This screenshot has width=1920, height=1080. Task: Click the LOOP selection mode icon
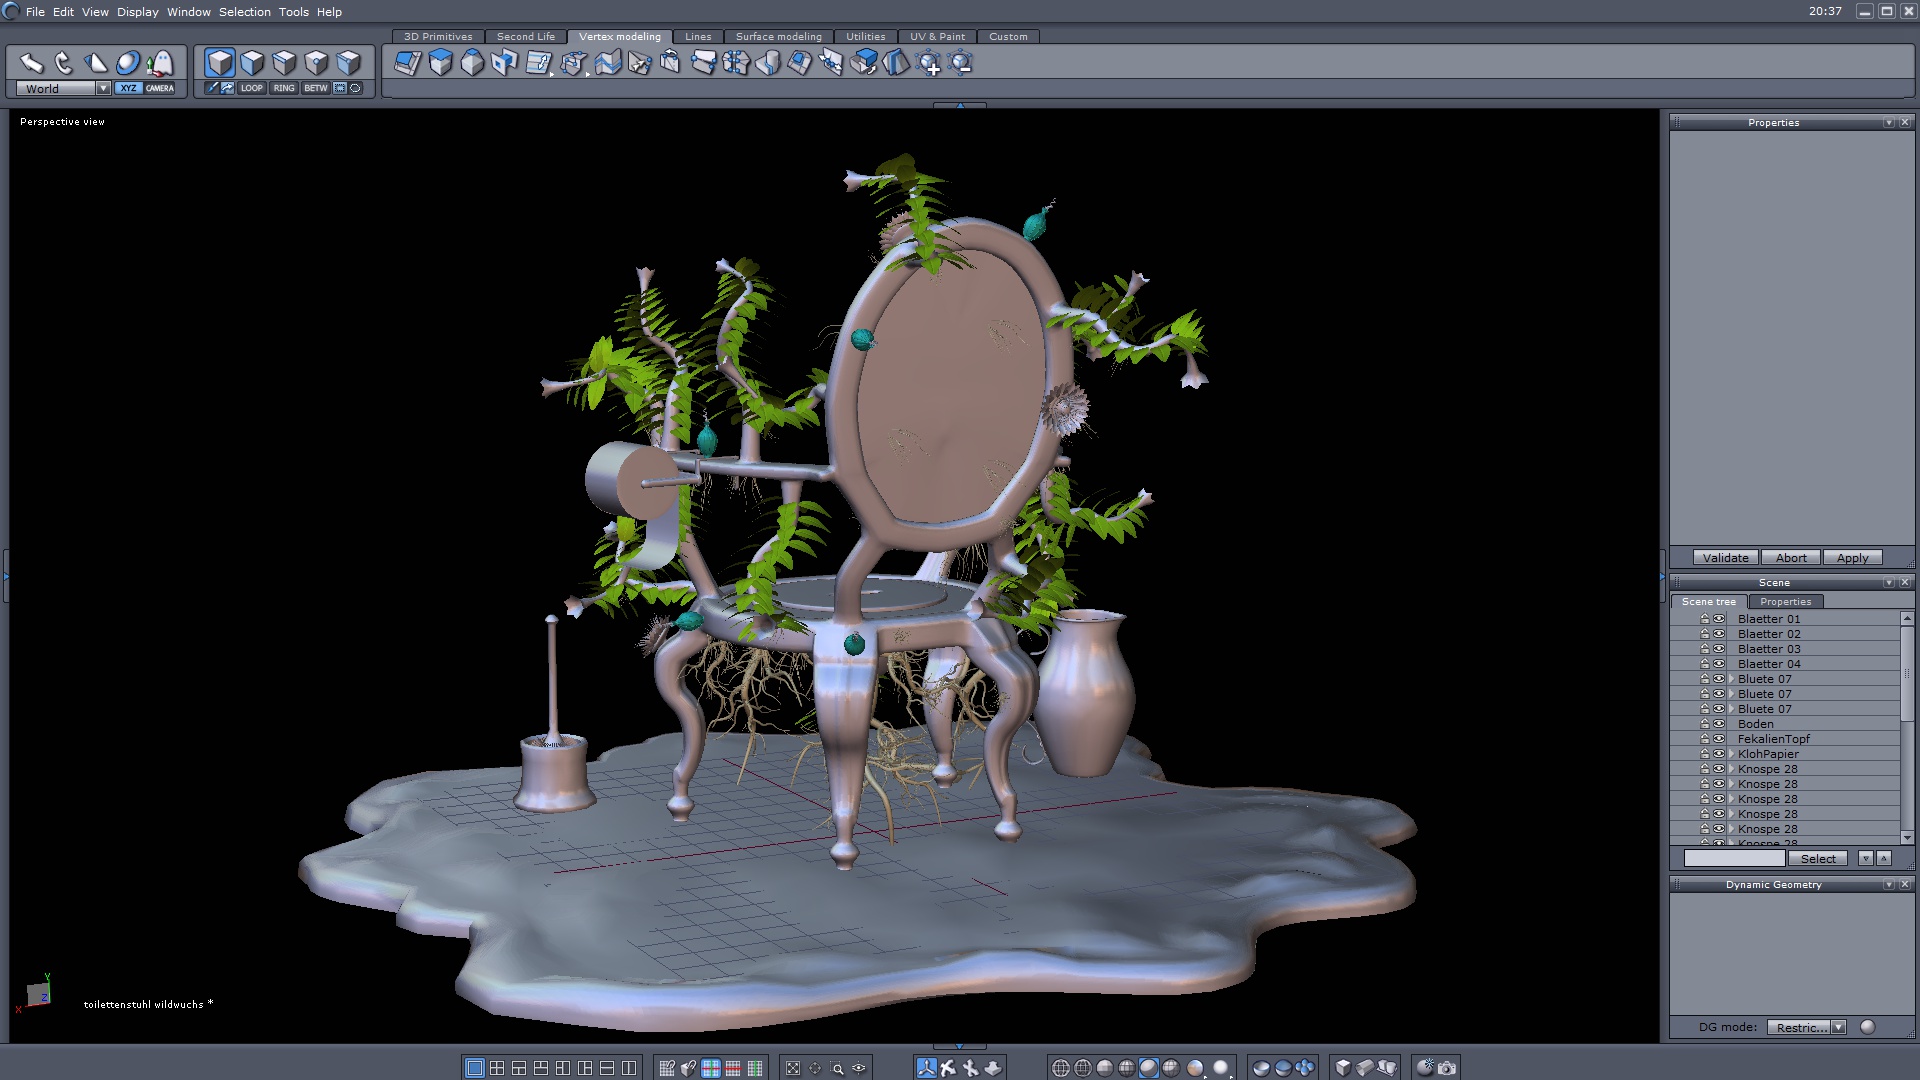pos(251,88)
